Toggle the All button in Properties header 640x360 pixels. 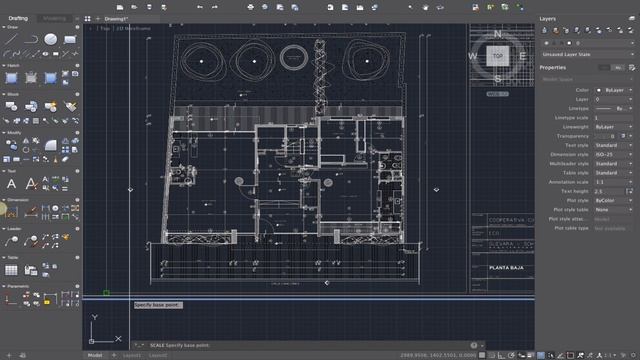pyautogui.click(x=618, y=67)
